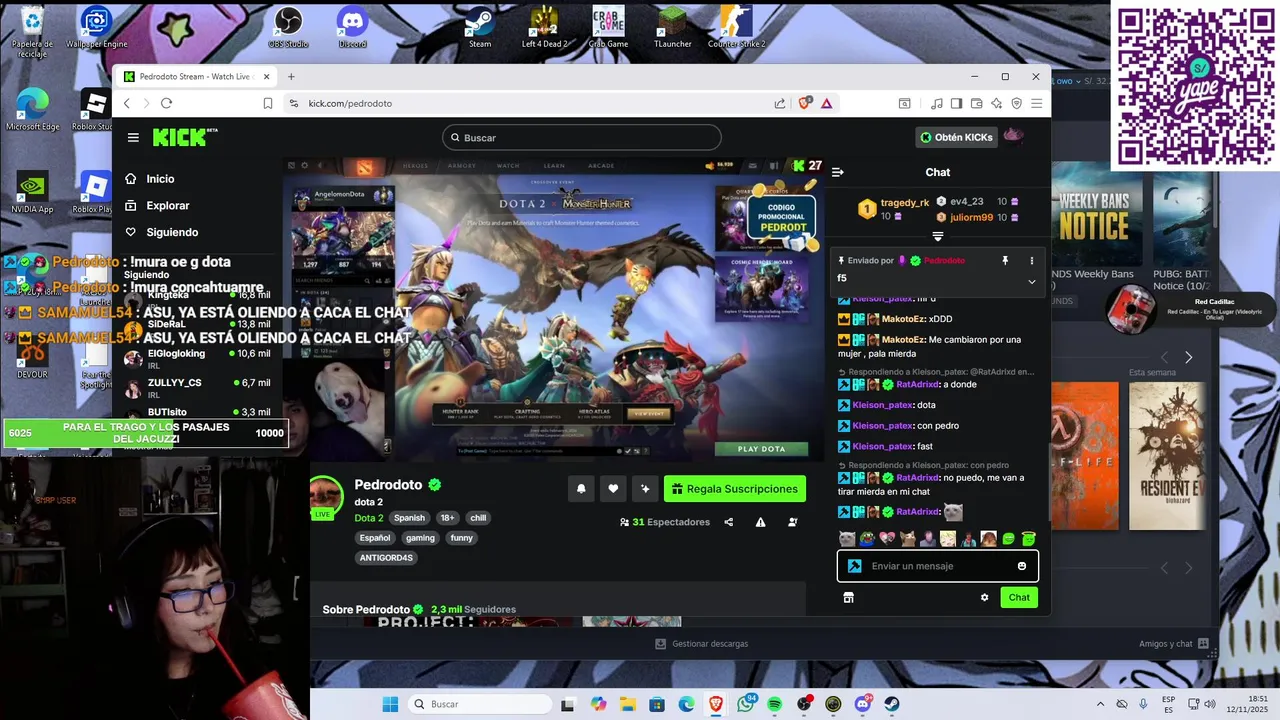Viewport: 1280px width, 720px height.
Task: Open WhatsApp from the taskbar
Action: [745, 704]
